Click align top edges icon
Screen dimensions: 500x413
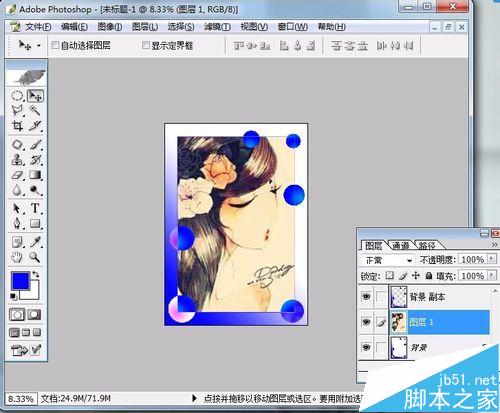point(238,46)
